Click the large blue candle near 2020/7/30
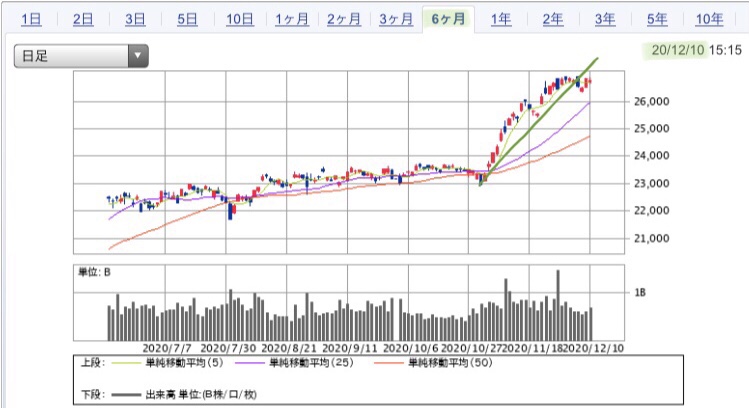 tap(230, 211)
